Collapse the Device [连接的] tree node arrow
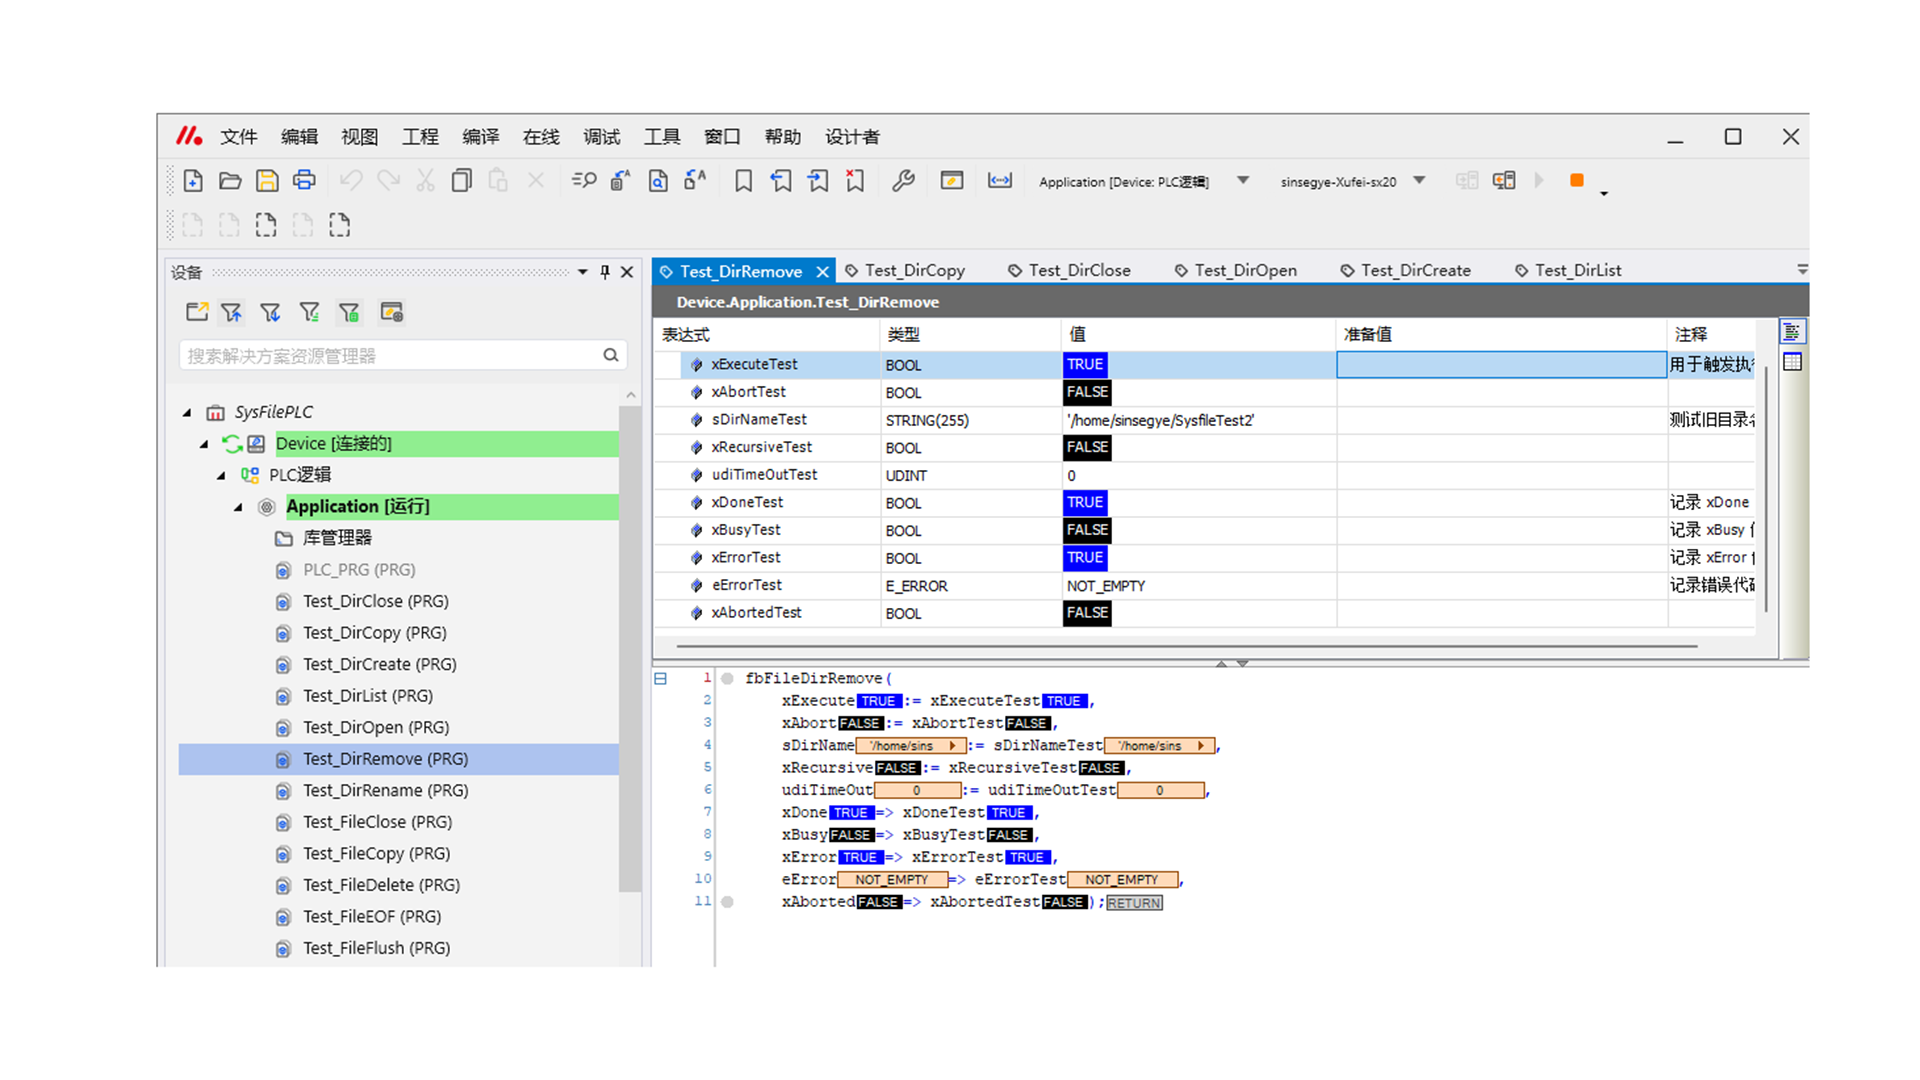Image resolution: width=1920 pixels, height=1080 pixels. click(x=204, y=444)
